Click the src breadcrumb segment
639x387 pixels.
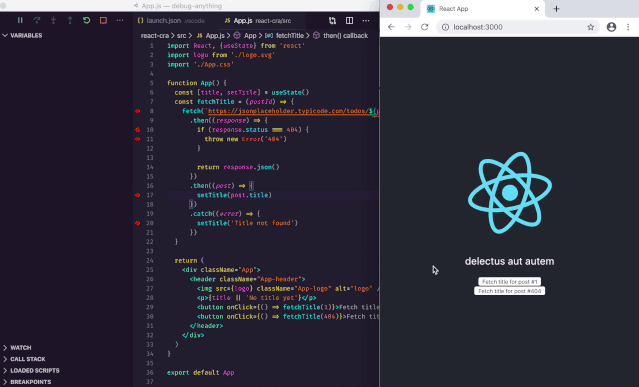[x=181, y=35]
